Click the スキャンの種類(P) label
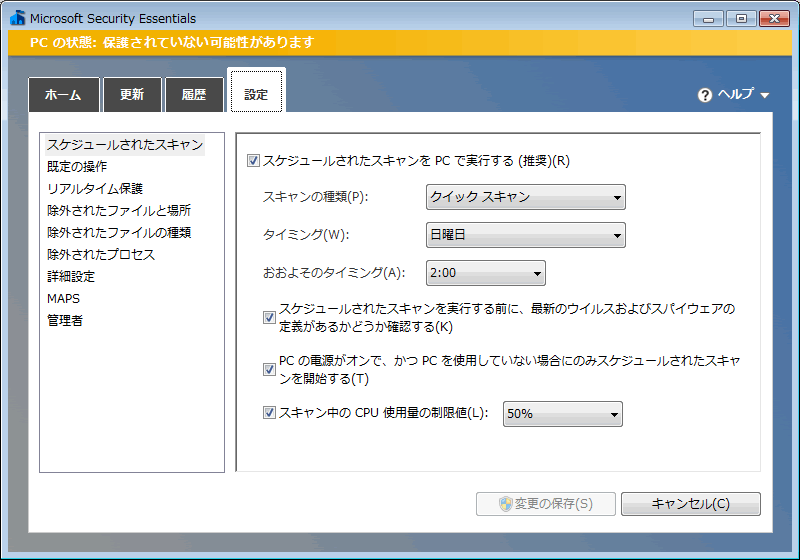The image size is (800, 560). (315, 197)
